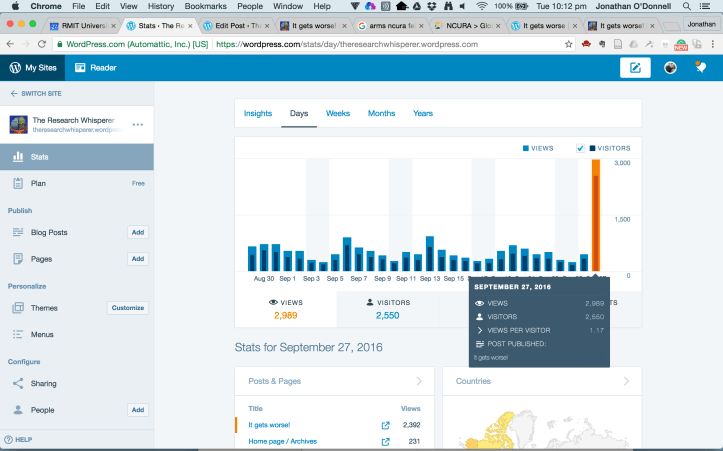Viewport: 723px width, 451px height.
Task: Click the Themes icon in sidebar
Action: point(18,308)
